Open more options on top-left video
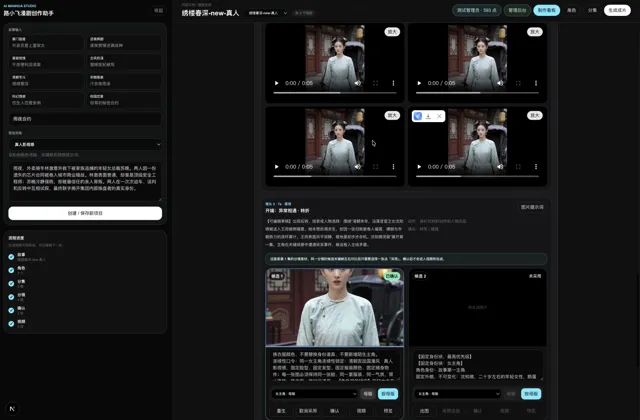This screenshot has height=420, width=640. [393, 83]
